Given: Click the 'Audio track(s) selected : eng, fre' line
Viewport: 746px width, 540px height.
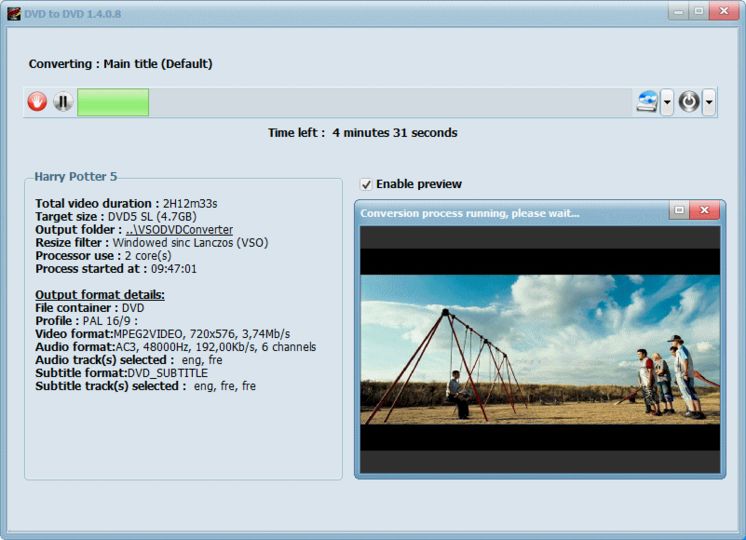Looking at the screenshot, I should 129,360.
